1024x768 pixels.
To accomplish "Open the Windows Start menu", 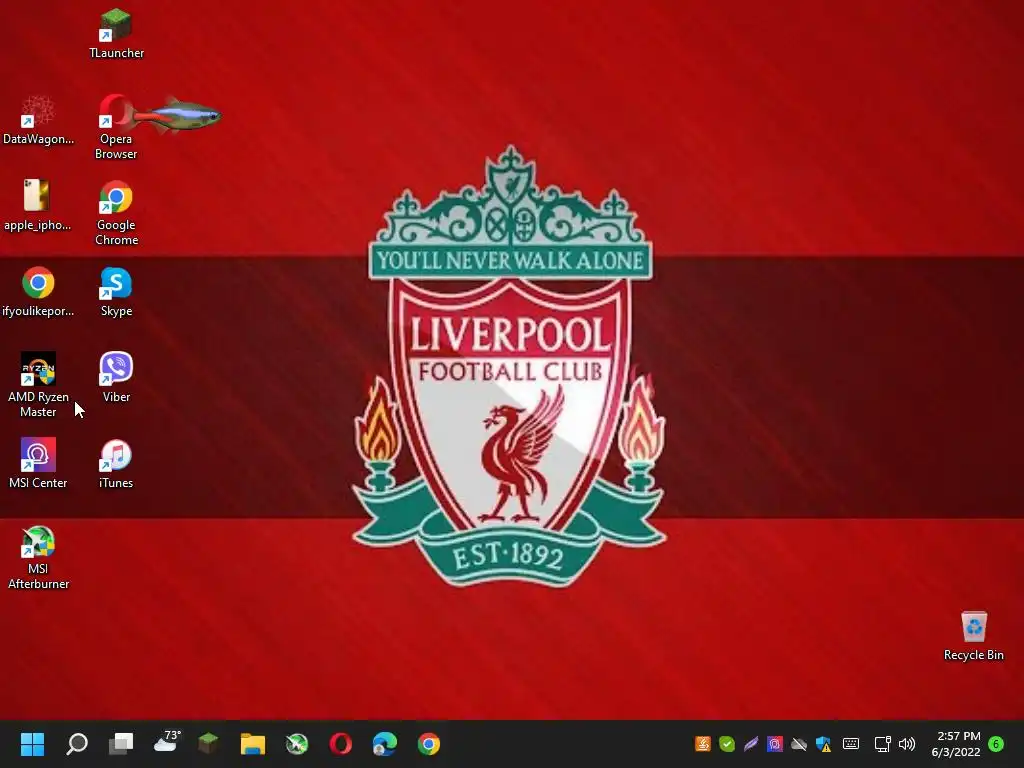I will [x=32, y=743].
